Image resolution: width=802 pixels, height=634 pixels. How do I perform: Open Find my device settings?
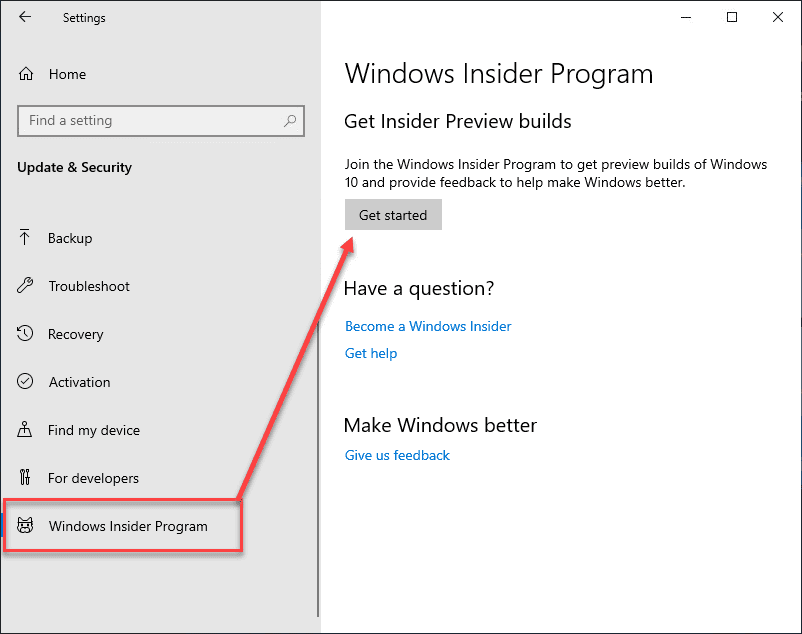(94, 430)
